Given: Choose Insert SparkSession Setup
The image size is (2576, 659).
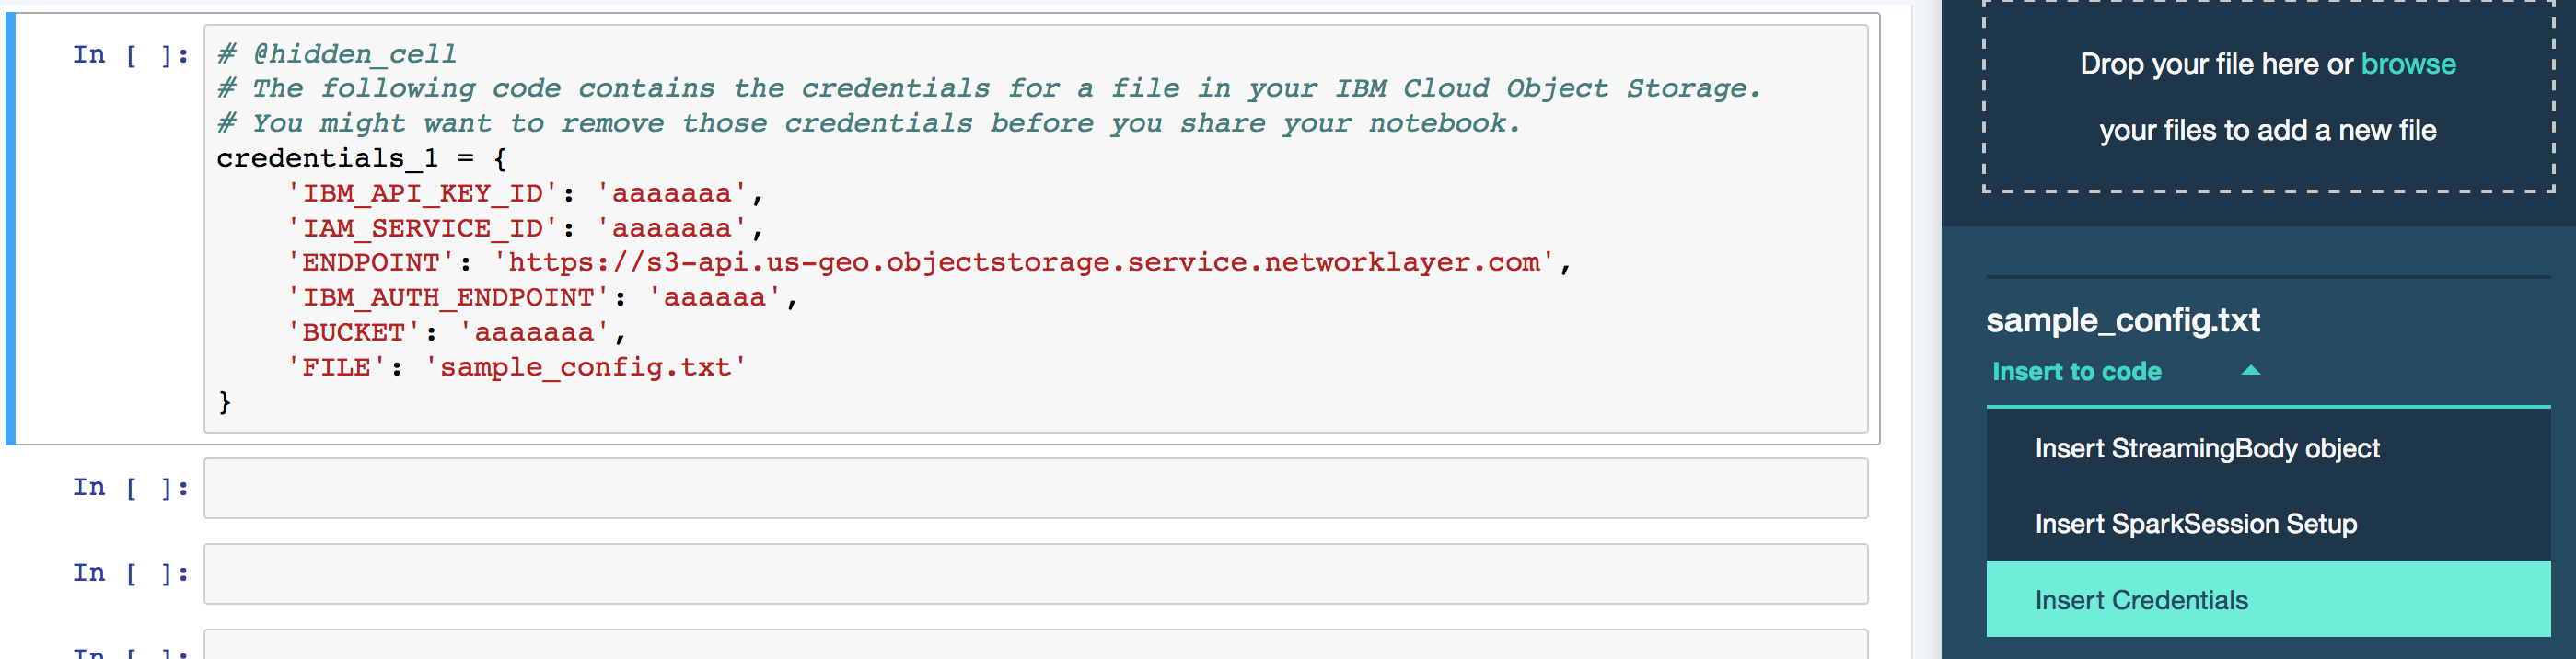Looking at the screenshot, I should click(2195, 524).
